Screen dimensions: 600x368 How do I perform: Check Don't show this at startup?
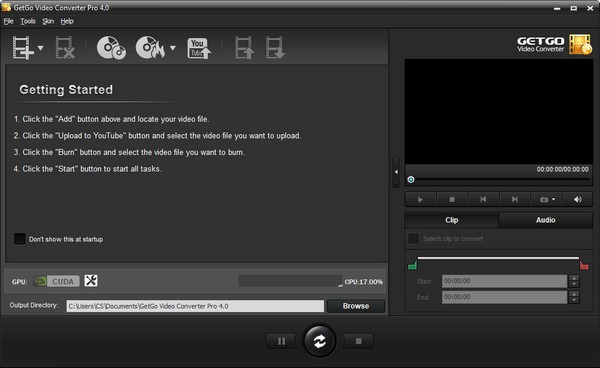[20, 239]
